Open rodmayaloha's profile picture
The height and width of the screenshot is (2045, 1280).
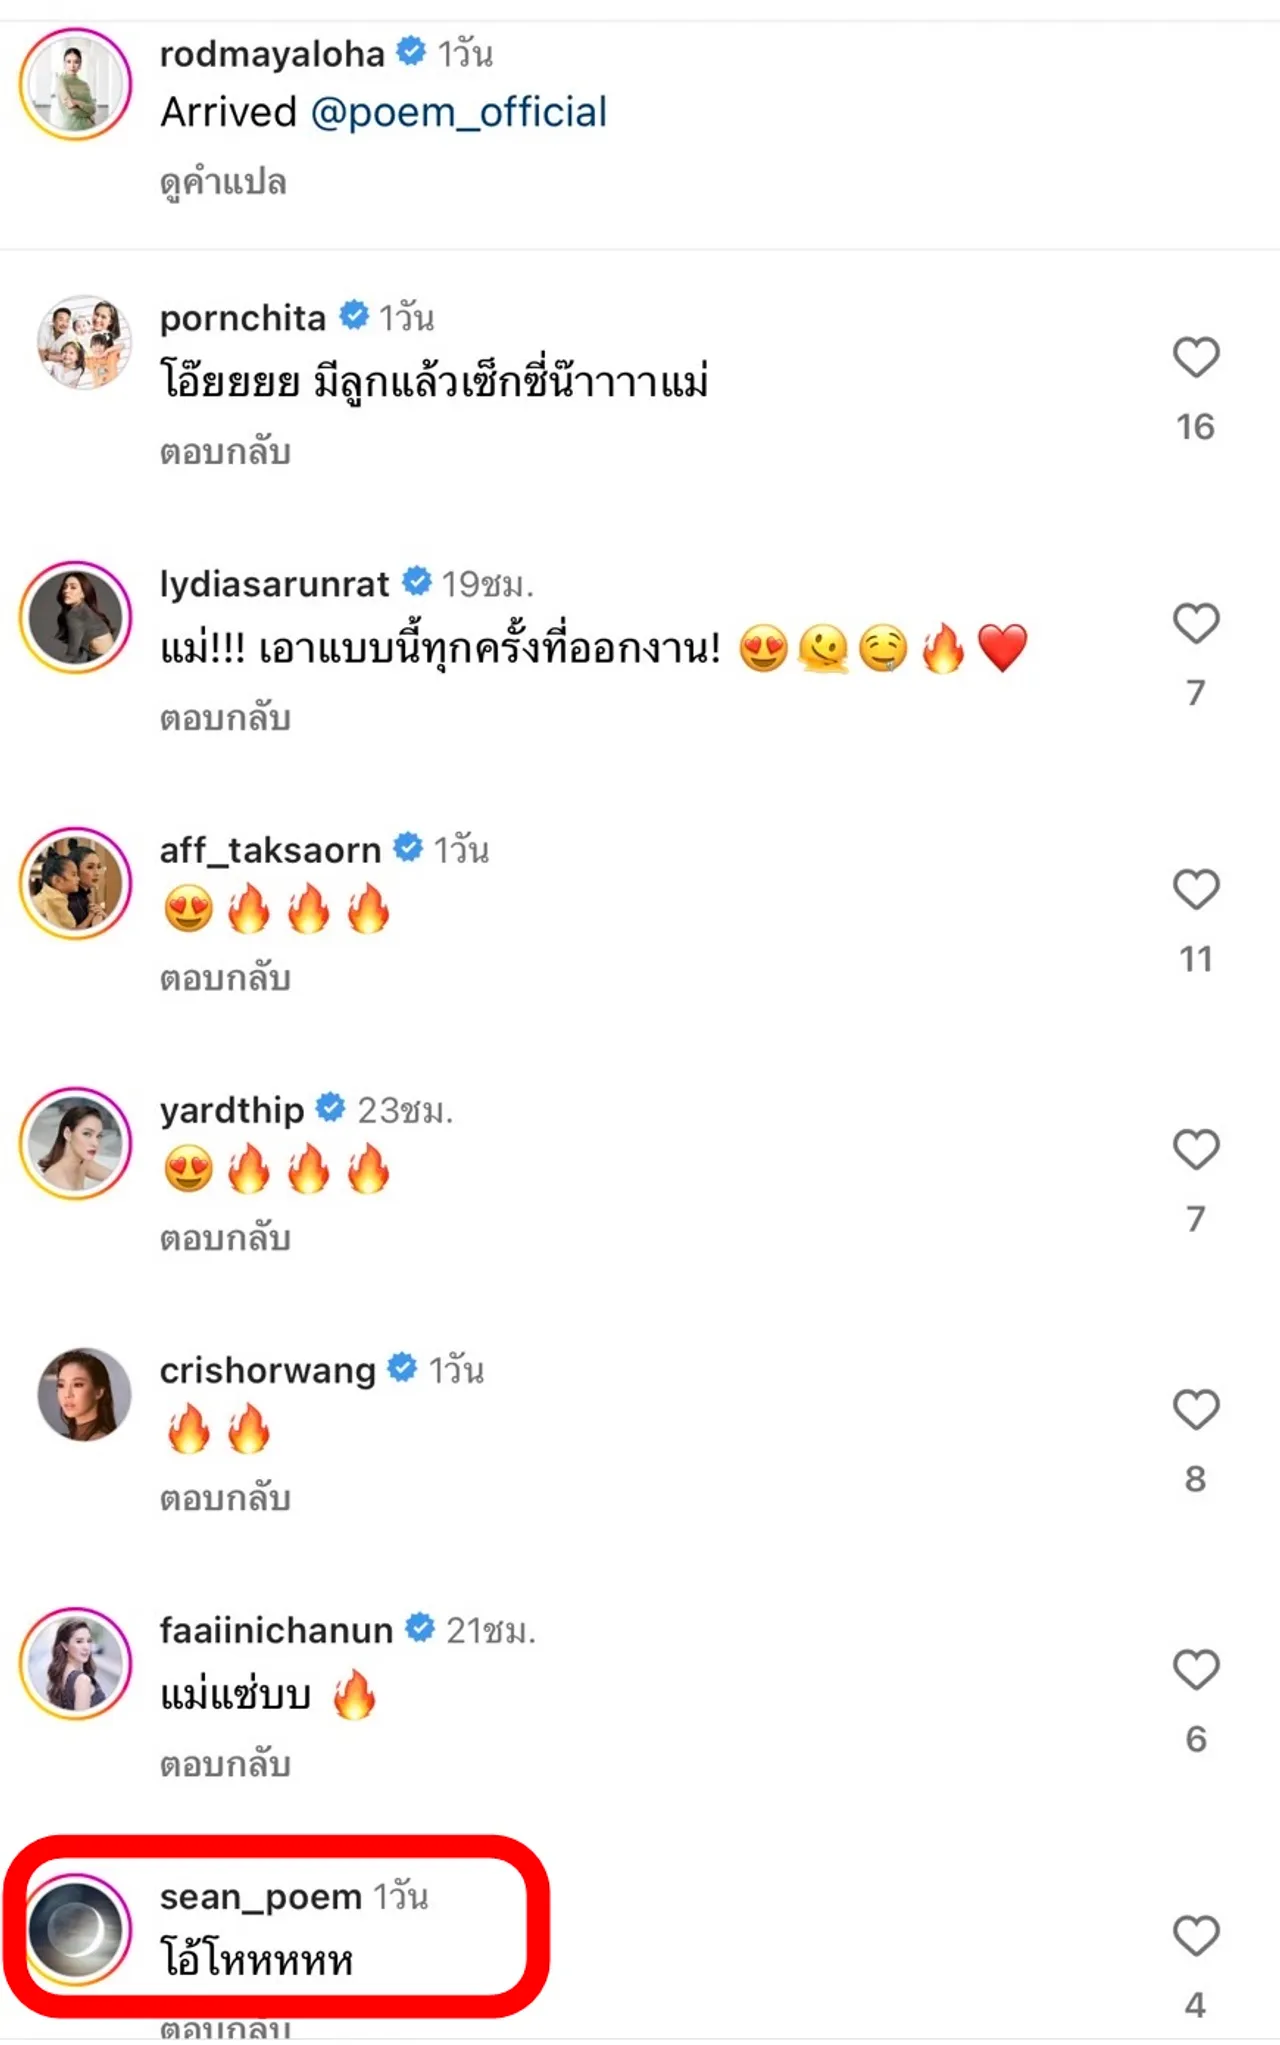click(76, 84)
